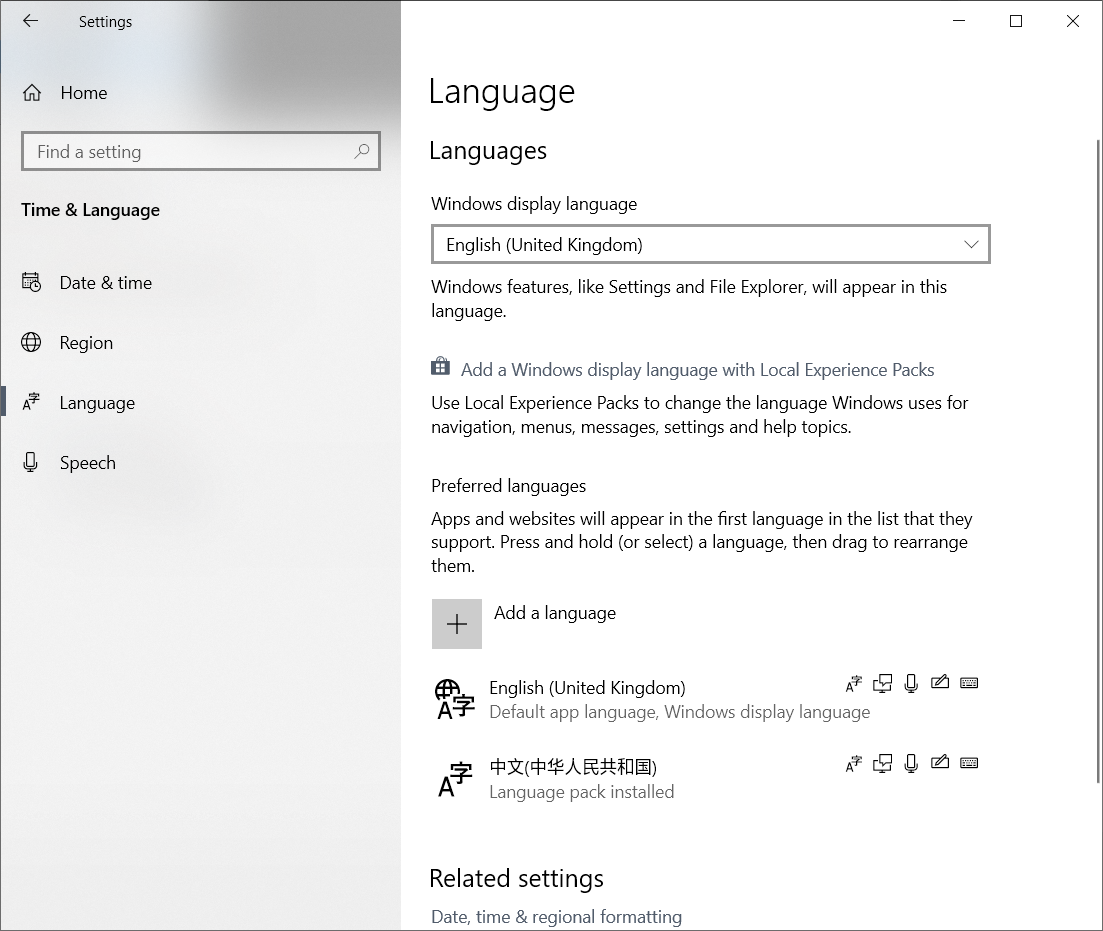Select the Language section in the sidebar

(x=96, y=402)
